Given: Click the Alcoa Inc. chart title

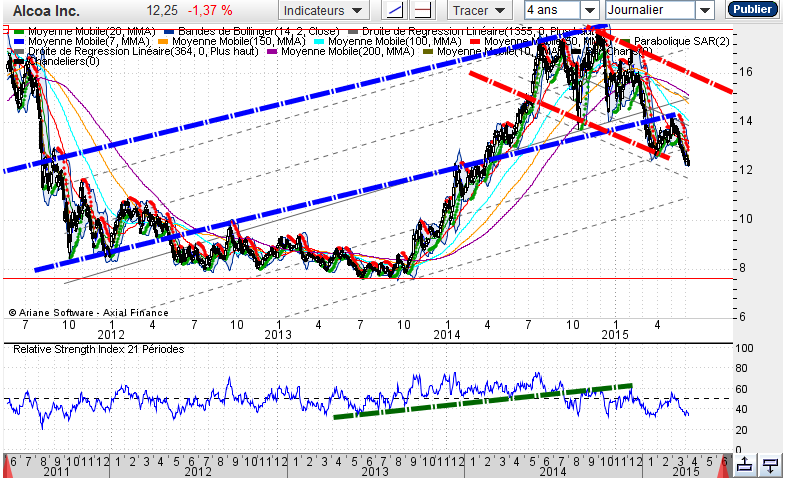Looking at the screenshot, I should 46,11.
